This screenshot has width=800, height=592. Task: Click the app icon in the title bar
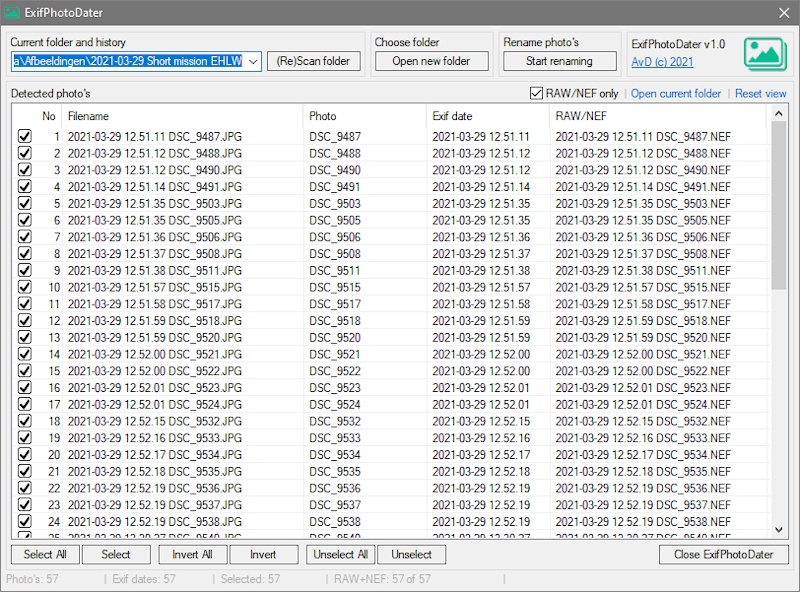(x=12, y=13)
